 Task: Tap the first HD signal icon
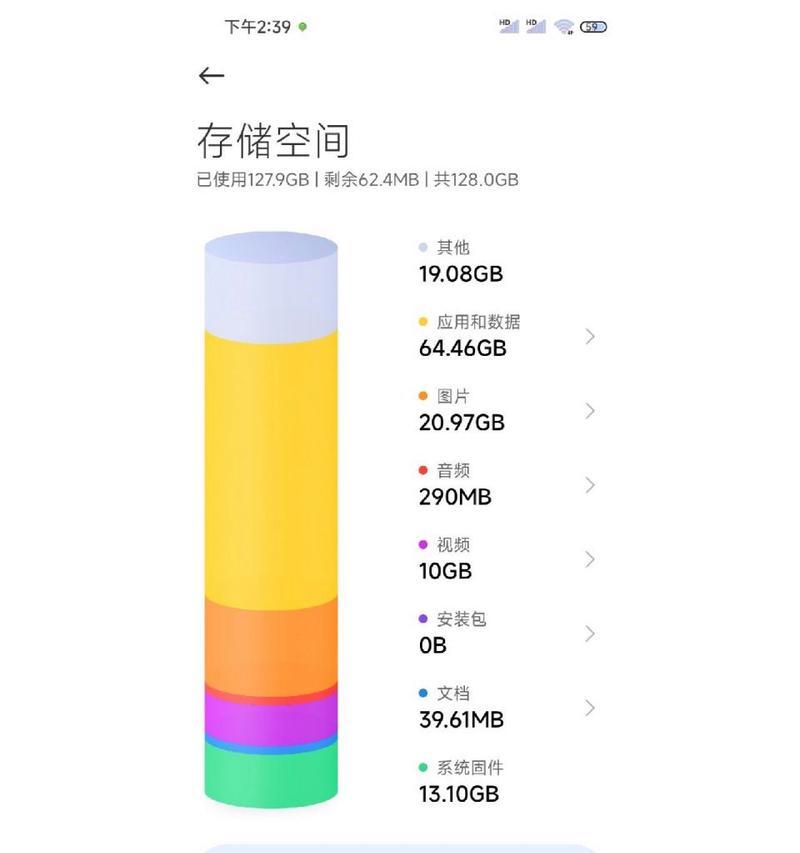click(508, 26)
